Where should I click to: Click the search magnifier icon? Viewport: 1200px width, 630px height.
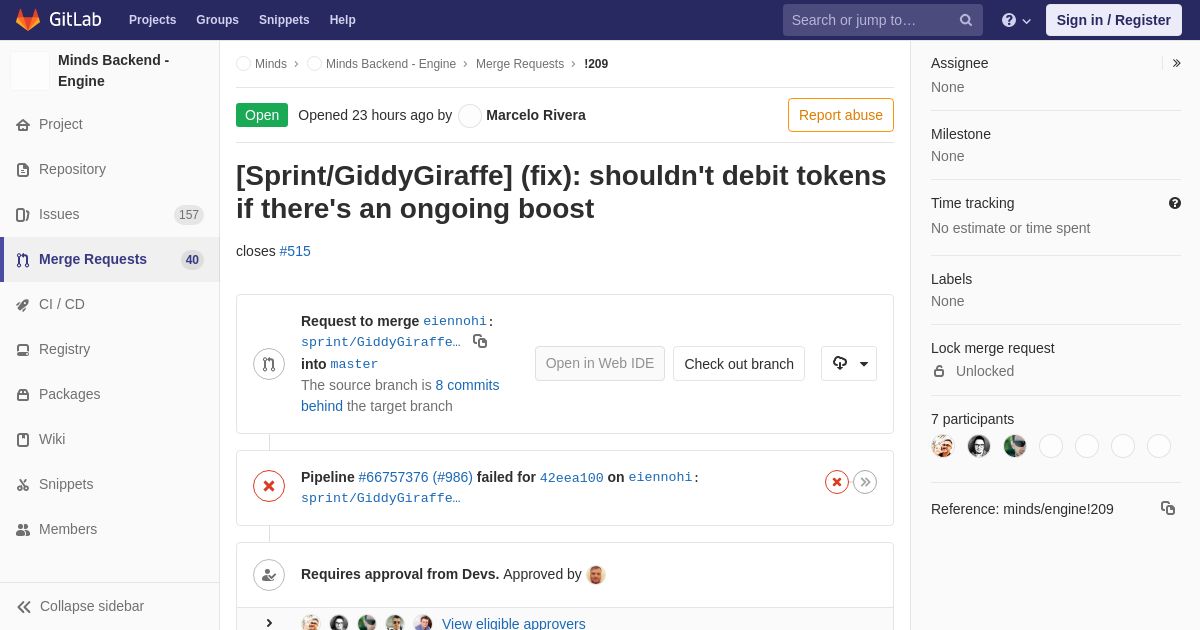(x=966, y=20)
